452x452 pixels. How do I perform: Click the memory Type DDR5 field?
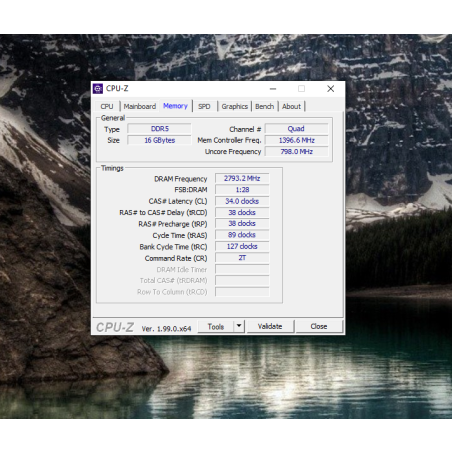pos(160,129)
